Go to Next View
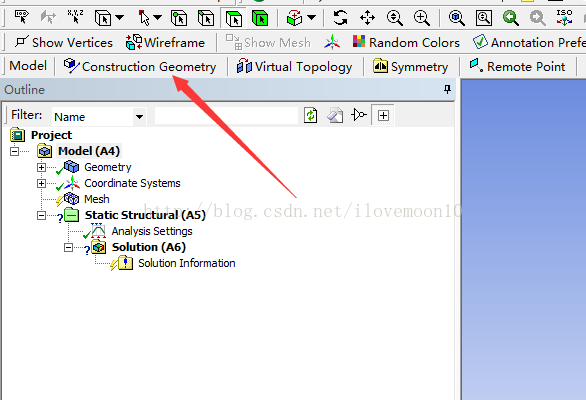 pos(537,18)
